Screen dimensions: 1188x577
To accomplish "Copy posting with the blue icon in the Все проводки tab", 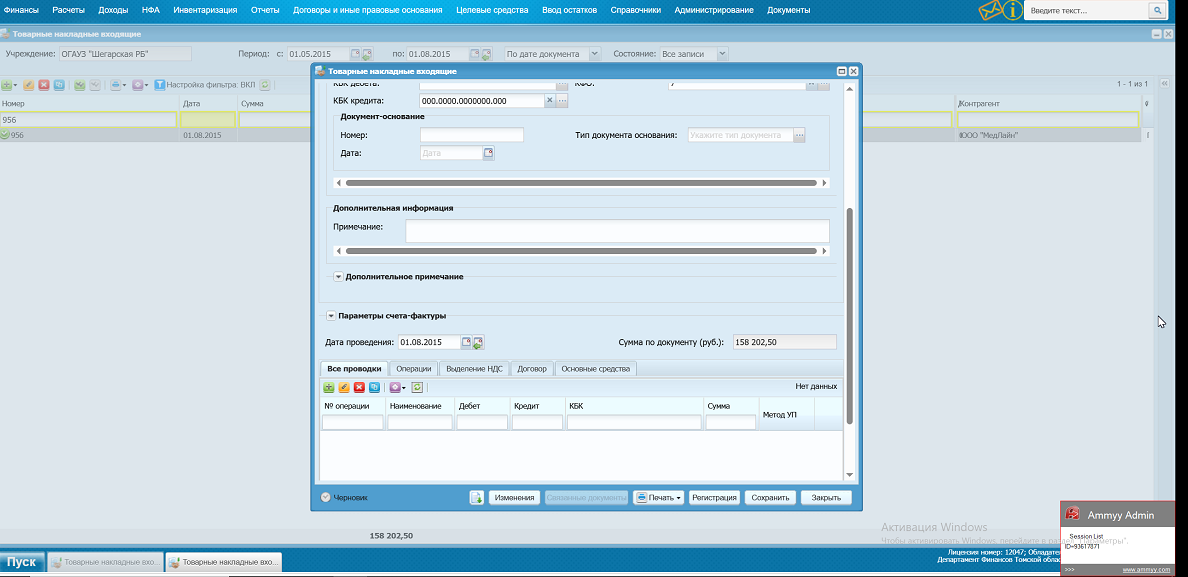I will (374, 387).
